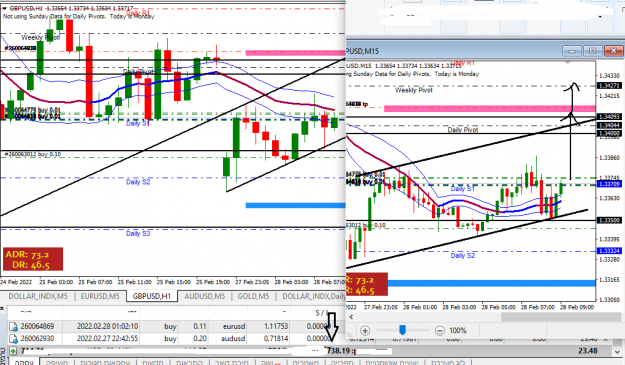Image resolution: width=625 pixels, height=365 pixels.
Task: Select ticket number 260062930
Action: tap(37, 339)
